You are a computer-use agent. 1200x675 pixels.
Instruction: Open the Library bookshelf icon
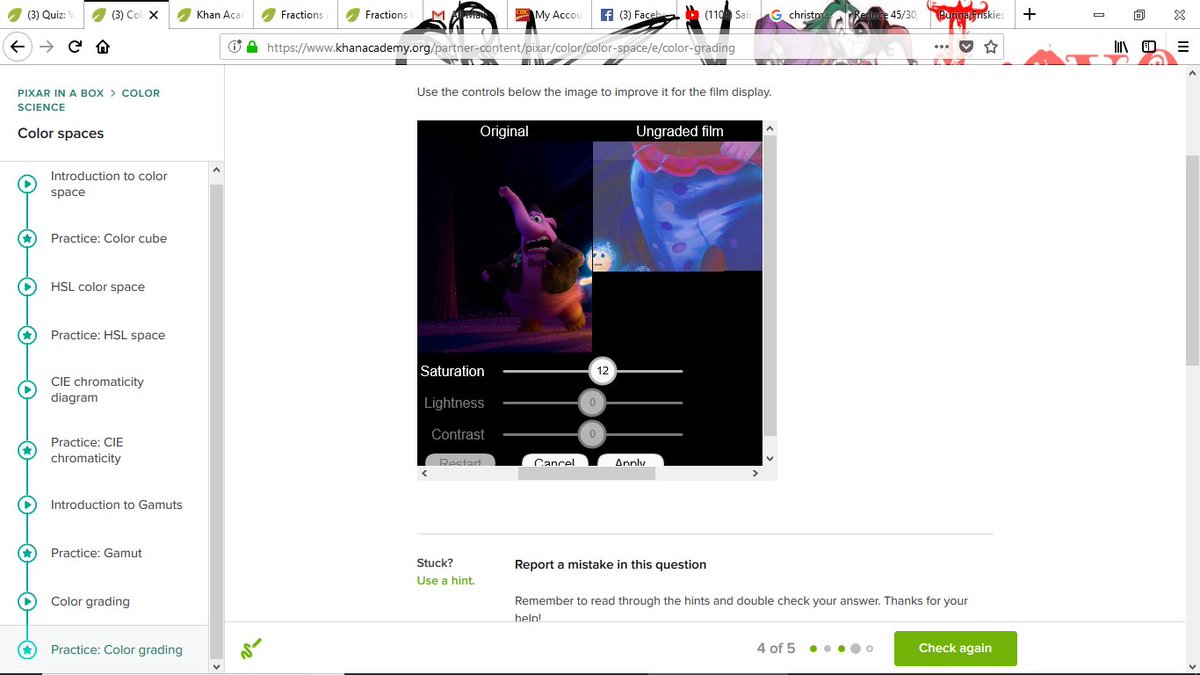[1123, 47]
